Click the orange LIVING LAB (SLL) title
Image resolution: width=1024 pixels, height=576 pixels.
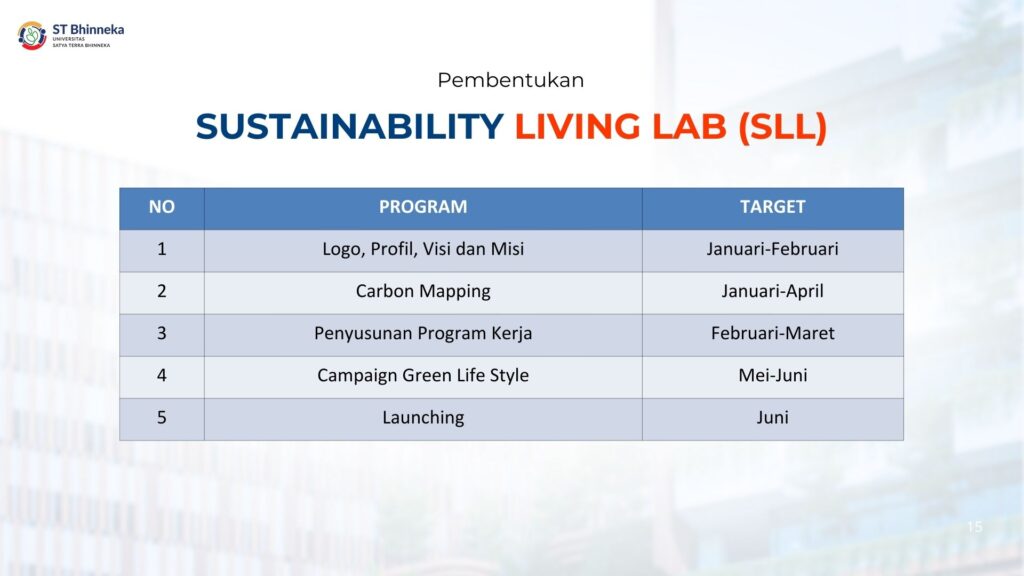670,127
